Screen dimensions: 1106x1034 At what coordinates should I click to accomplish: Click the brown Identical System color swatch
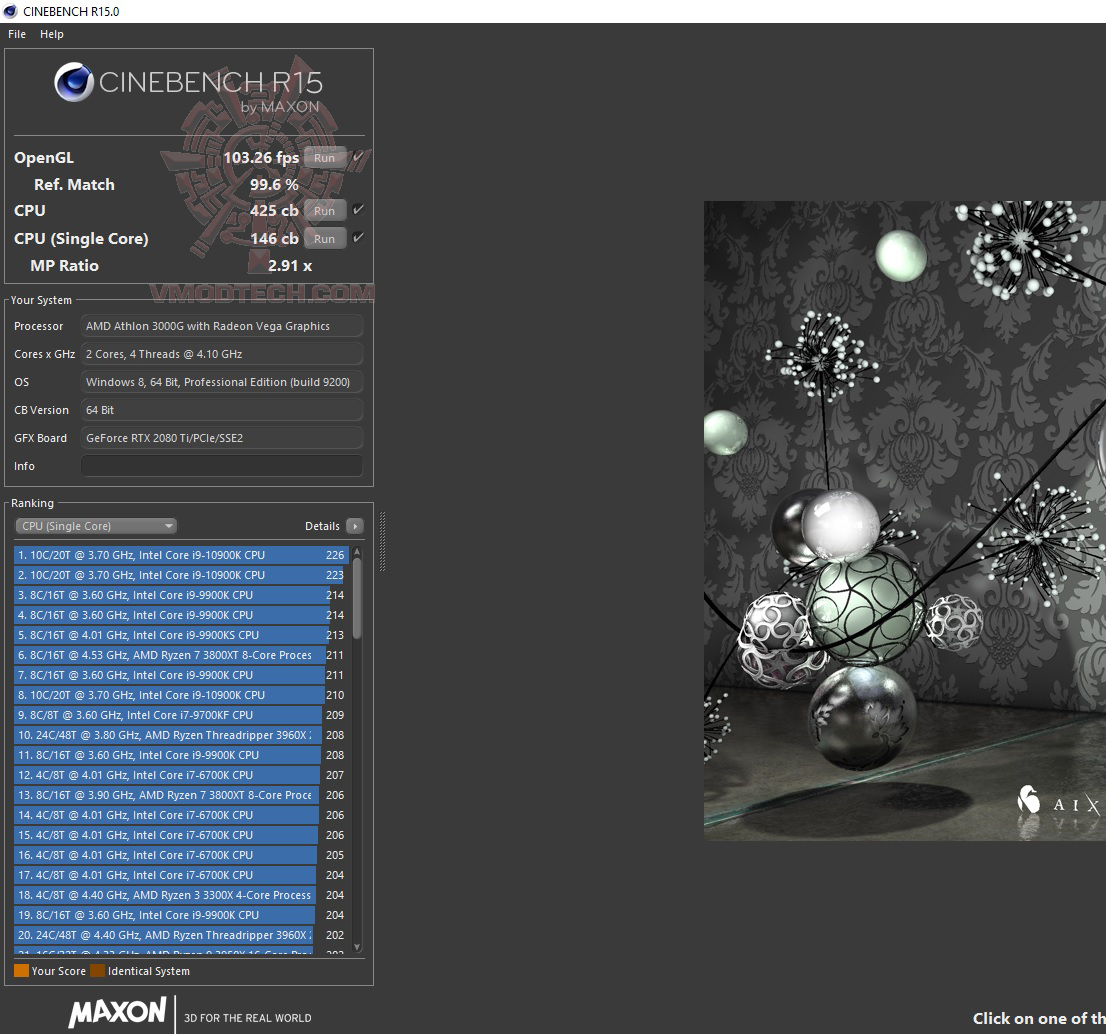coord(97,971)
